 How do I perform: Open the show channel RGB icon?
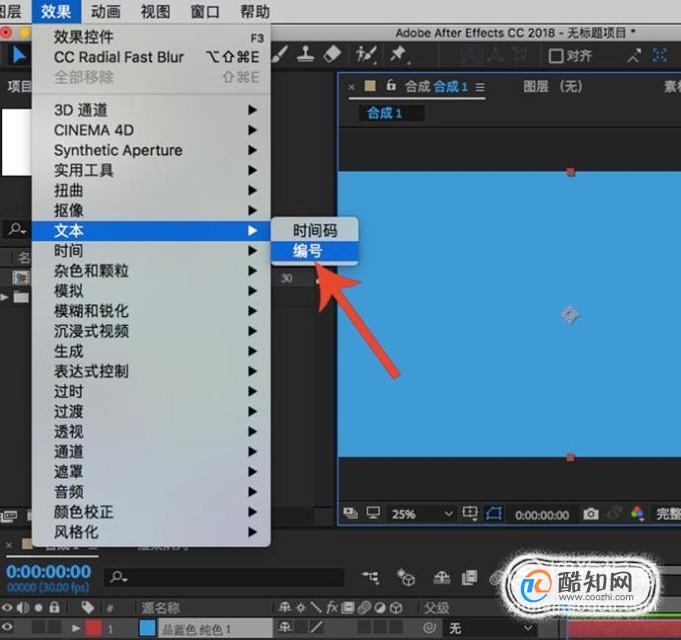pos(637,513)
